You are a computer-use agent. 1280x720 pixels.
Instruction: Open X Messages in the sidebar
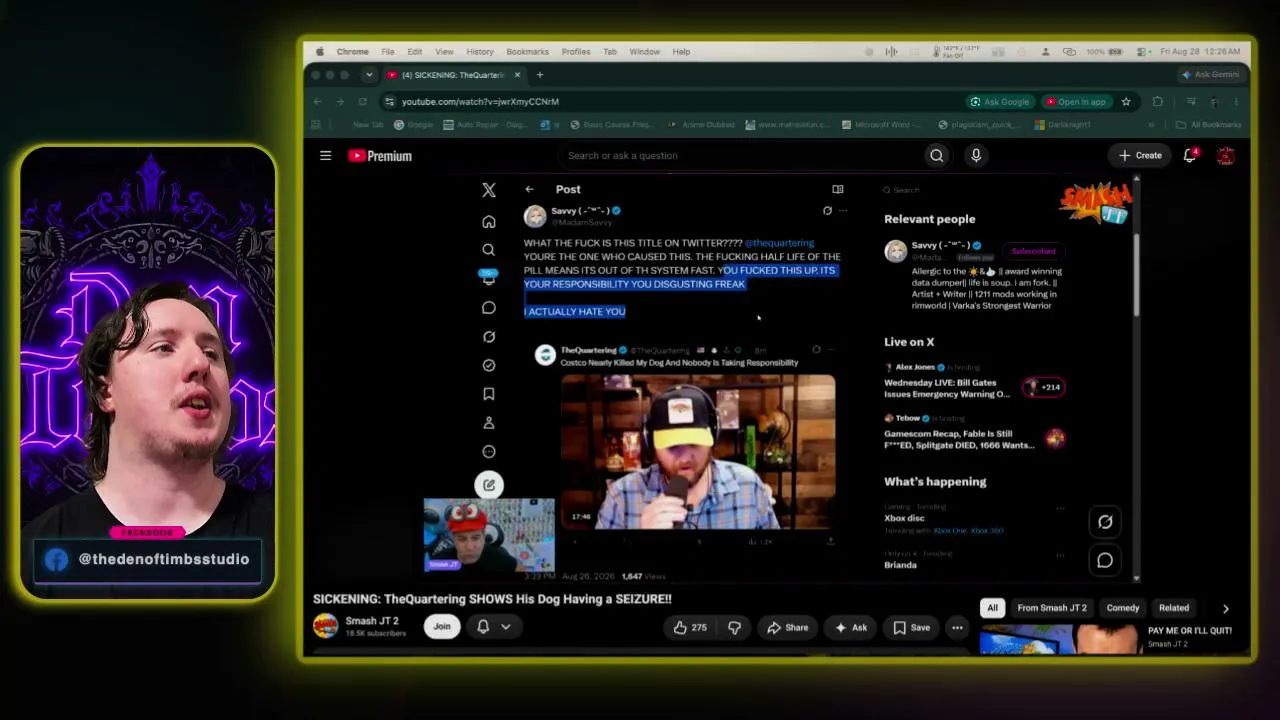tap(489, 308)
